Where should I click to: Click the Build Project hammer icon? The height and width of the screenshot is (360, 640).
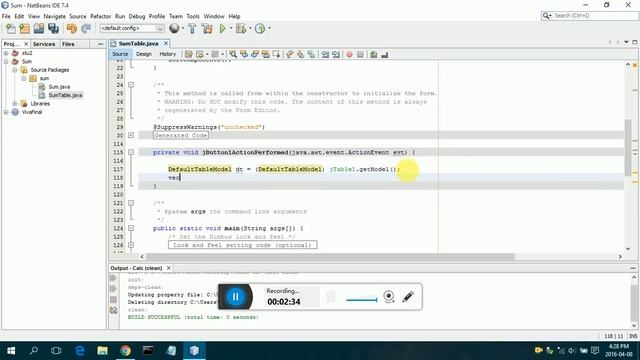tap(192, 29)
